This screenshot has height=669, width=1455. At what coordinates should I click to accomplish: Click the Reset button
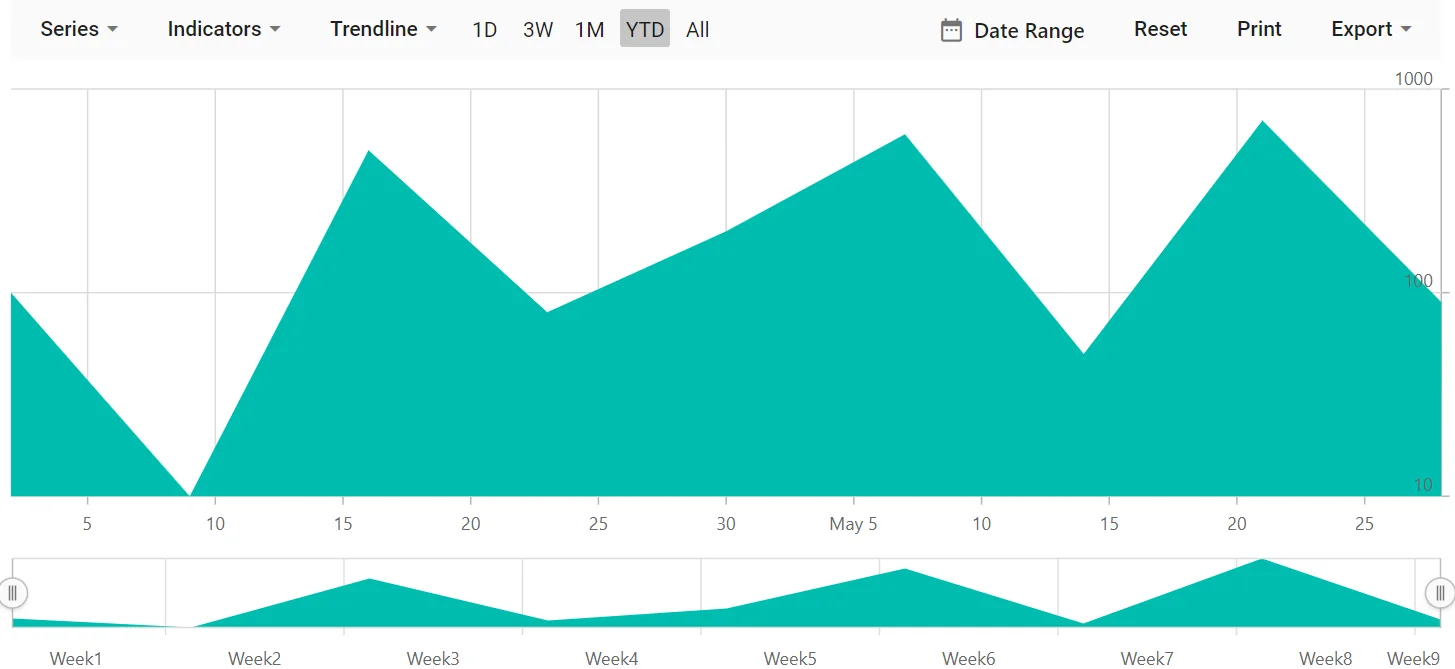click(x=1160, y=29)
